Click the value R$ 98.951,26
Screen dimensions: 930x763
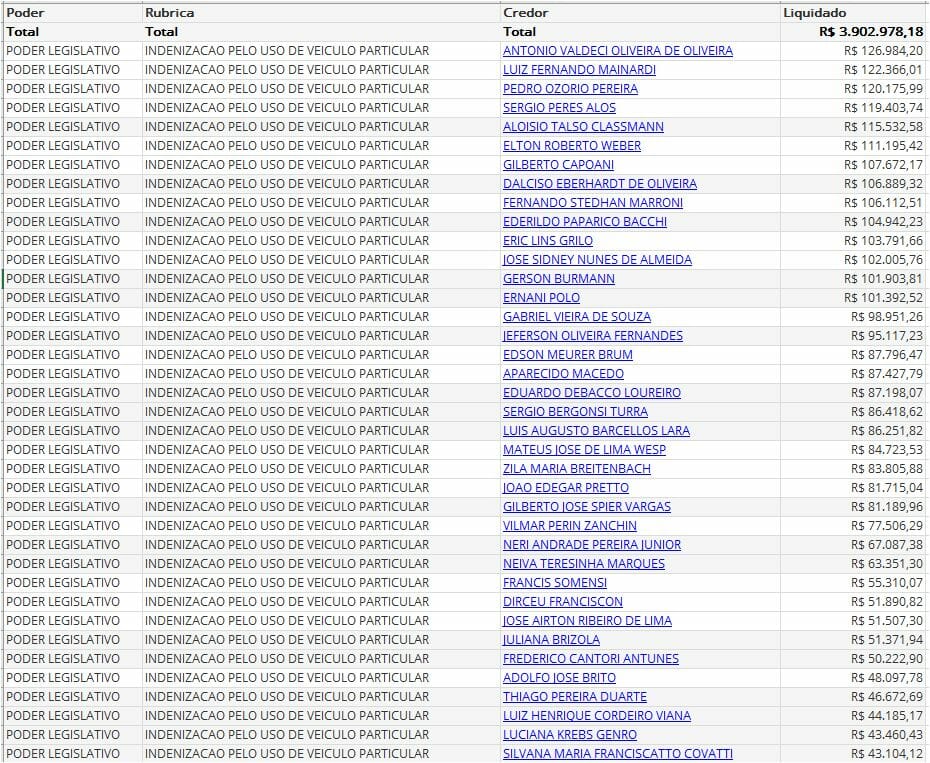(x=887, y=317)
